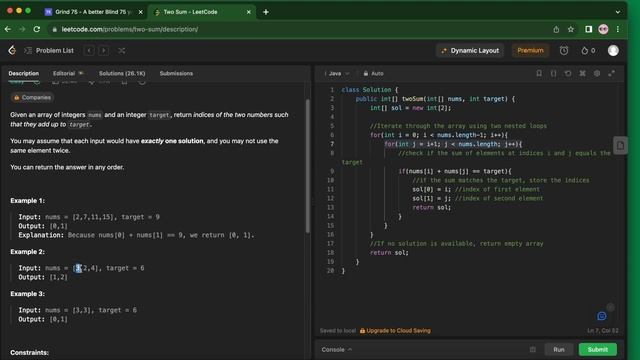This screenshot has height=360, width=640.
Task: Toggle the browser side panel icon
Action: (x=589, y=29)
